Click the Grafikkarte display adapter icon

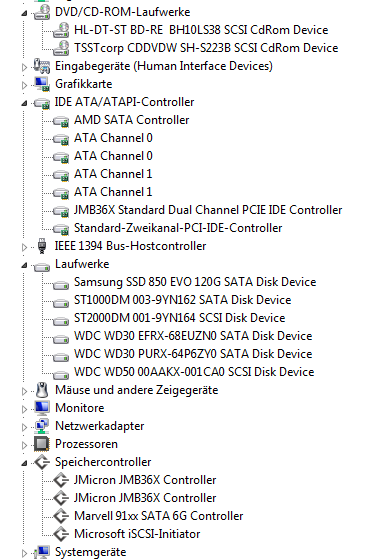click(x=42, y=84)
